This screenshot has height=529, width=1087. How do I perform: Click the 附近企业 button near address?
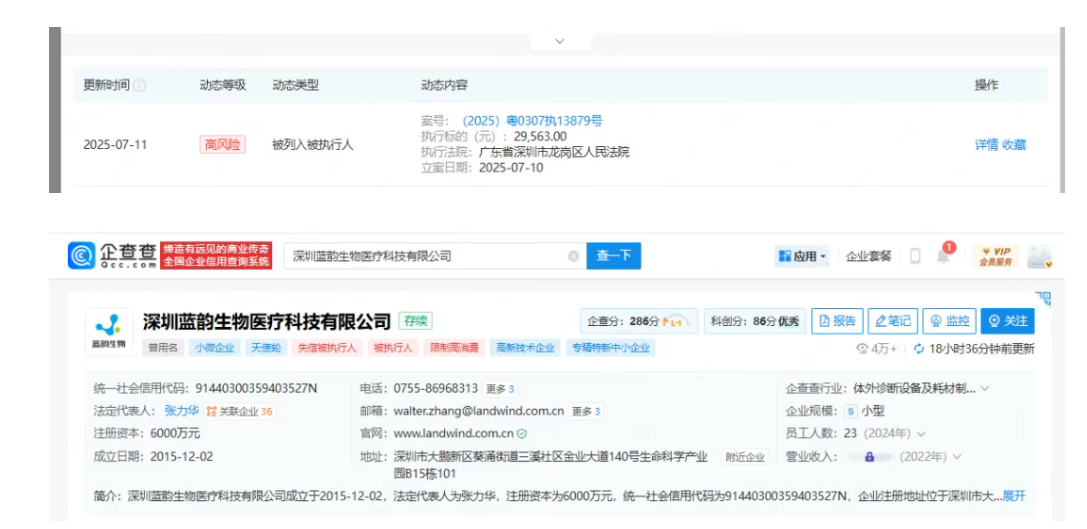(x=745, y=458)
